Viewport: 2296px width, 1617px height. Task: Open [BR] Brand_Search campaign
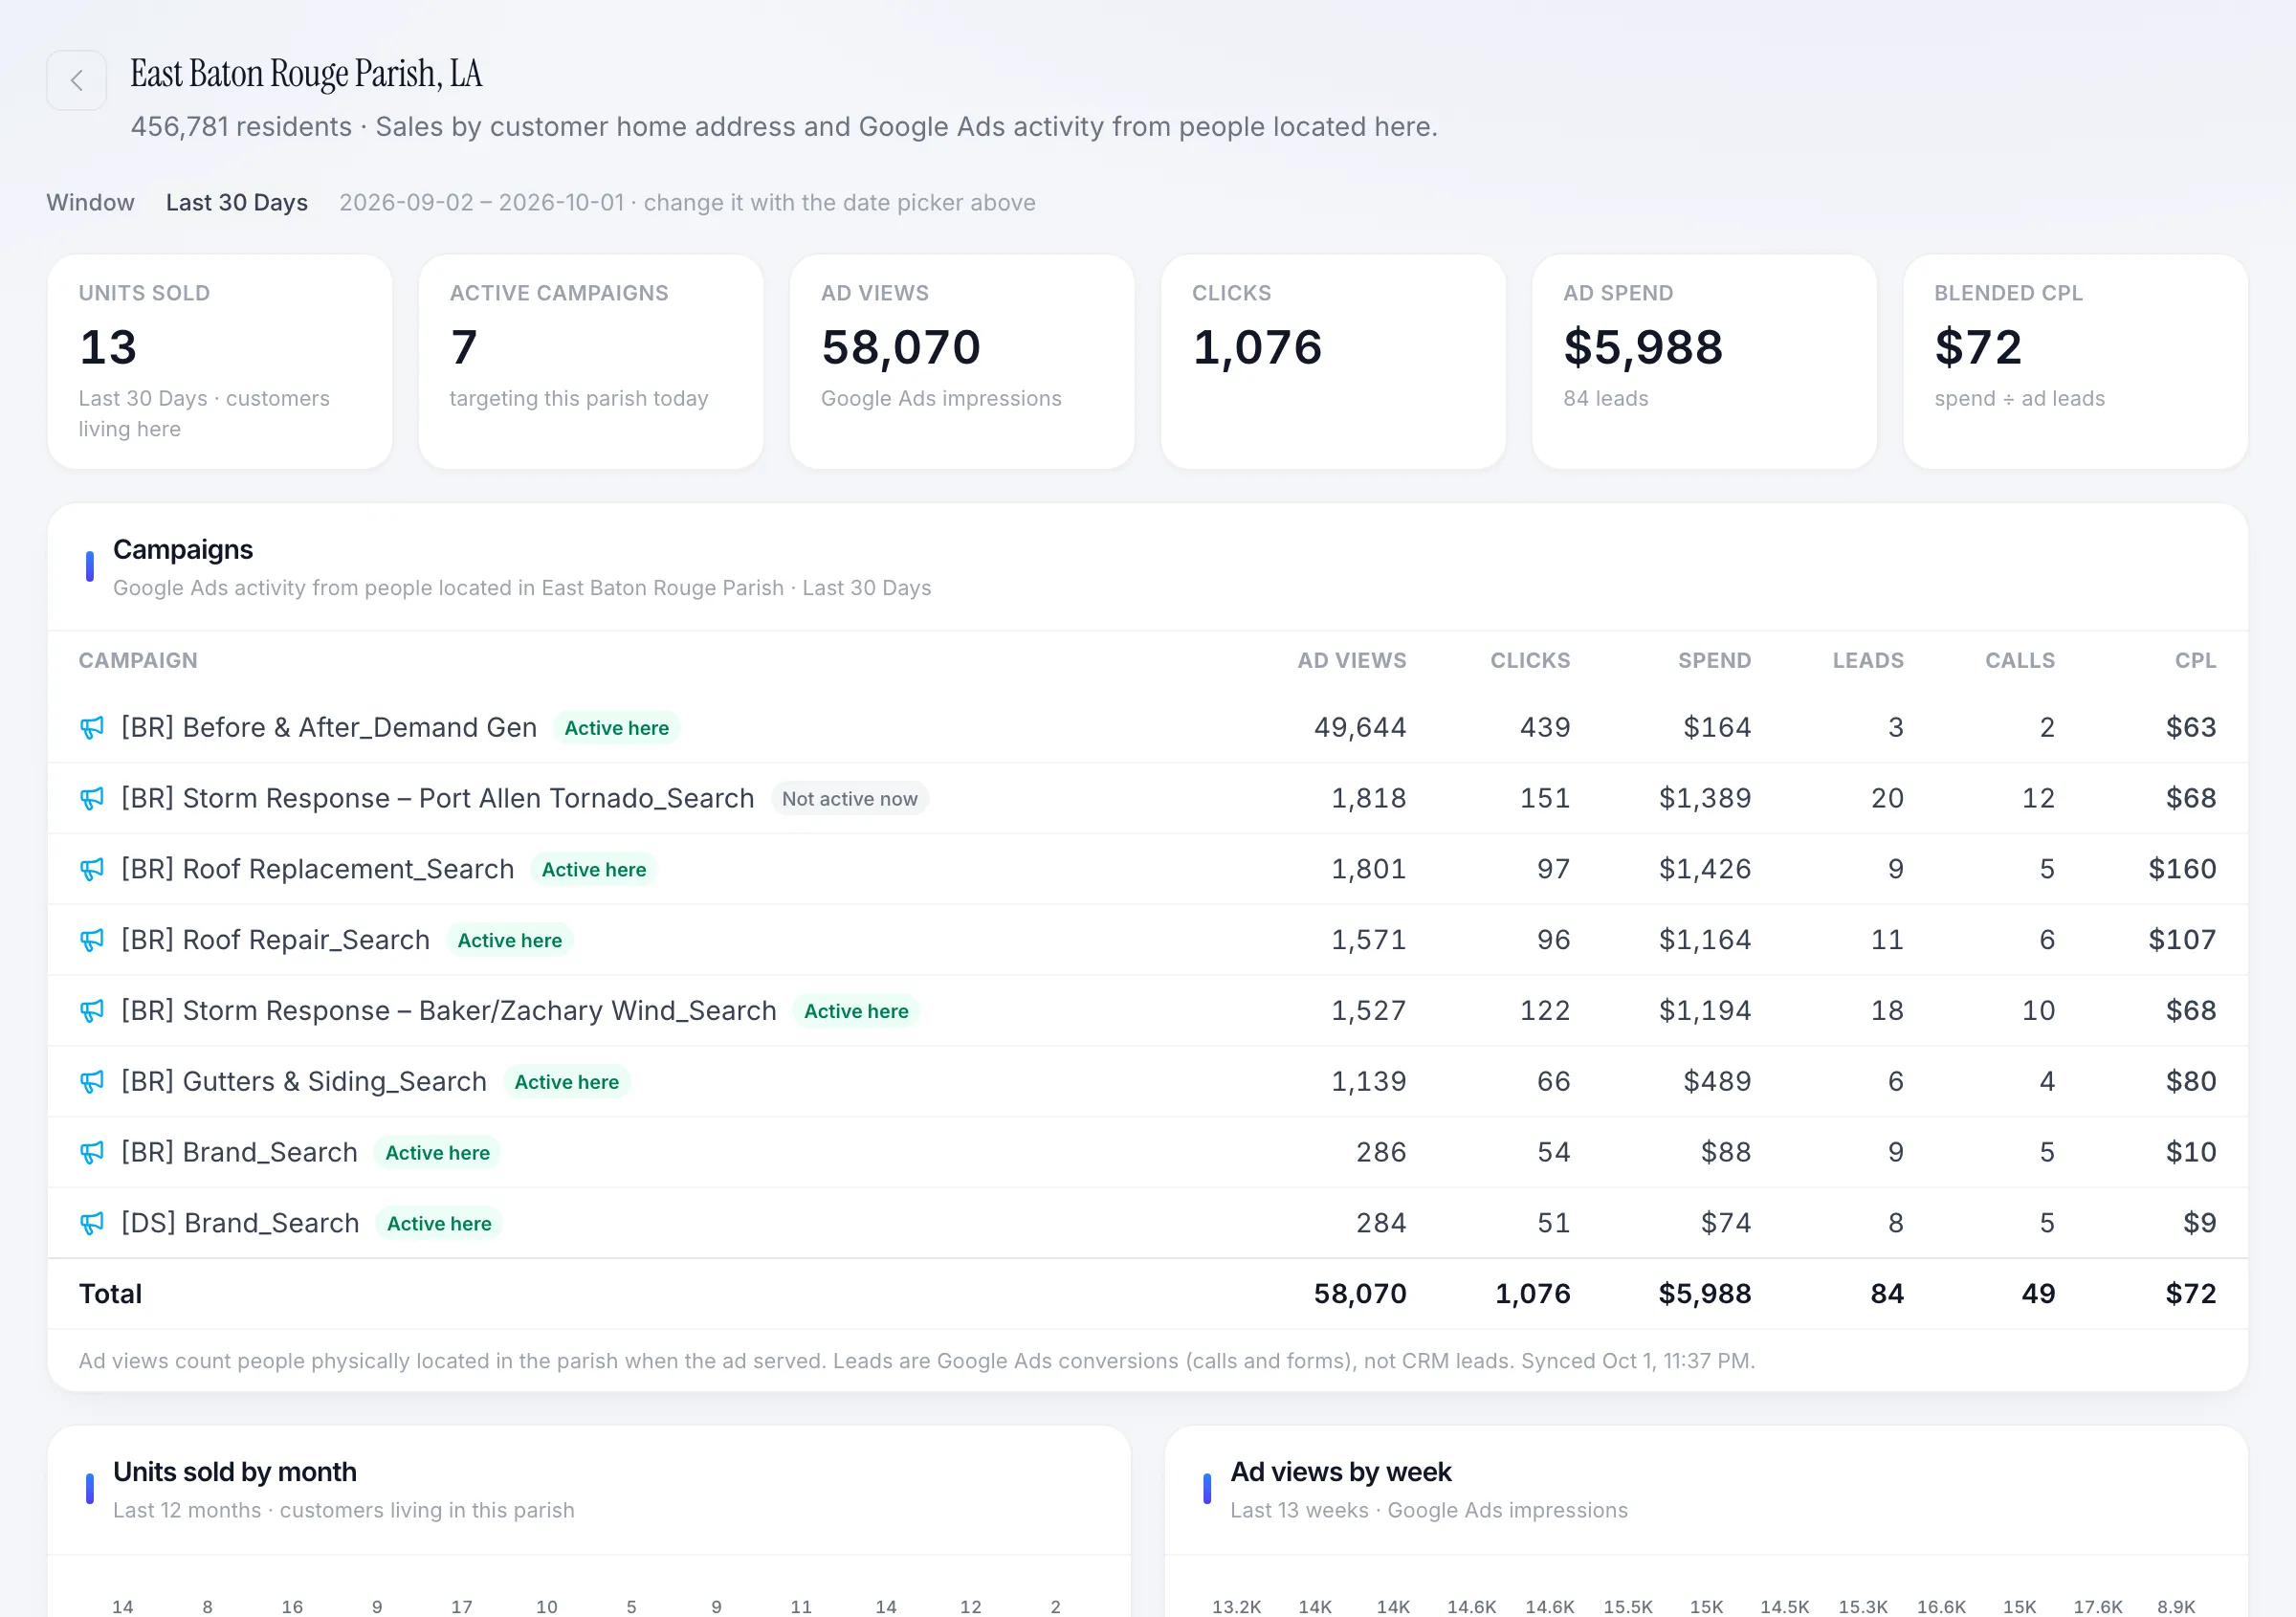(x=239, y=1153)
